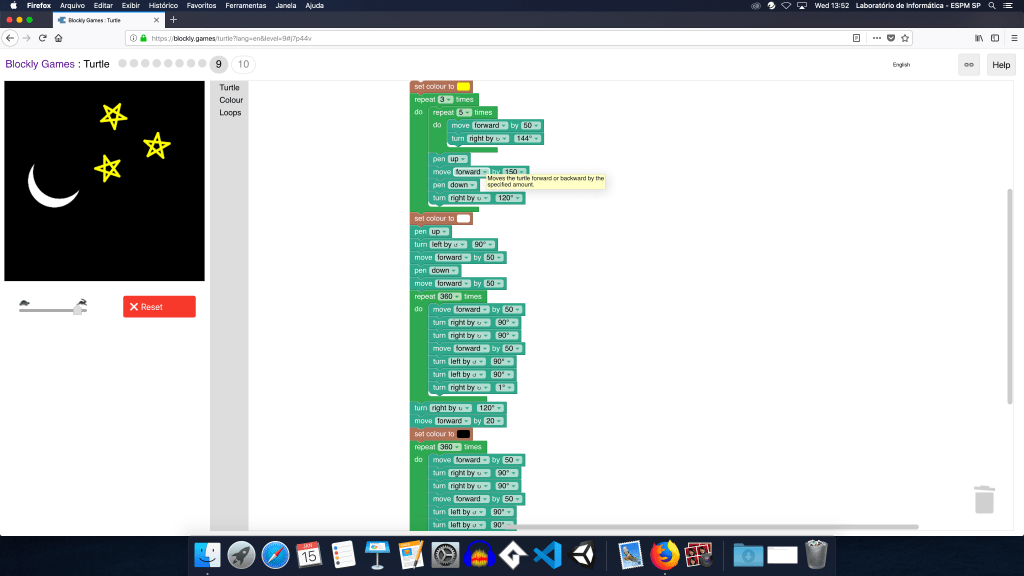The image size is (1024, 576).
Task: Click the Firefox home icon
Action: pos(59,38)
